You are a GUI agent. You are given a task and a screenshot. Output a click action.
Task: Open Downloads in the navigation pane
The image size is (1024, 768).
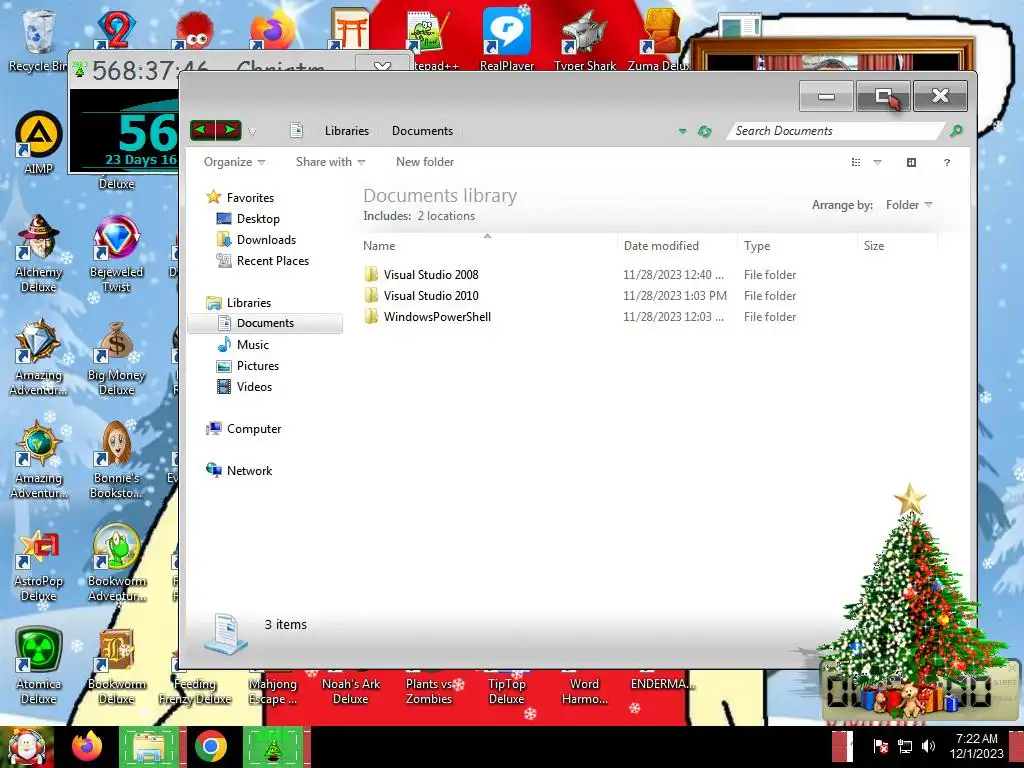tap(266, 240)
